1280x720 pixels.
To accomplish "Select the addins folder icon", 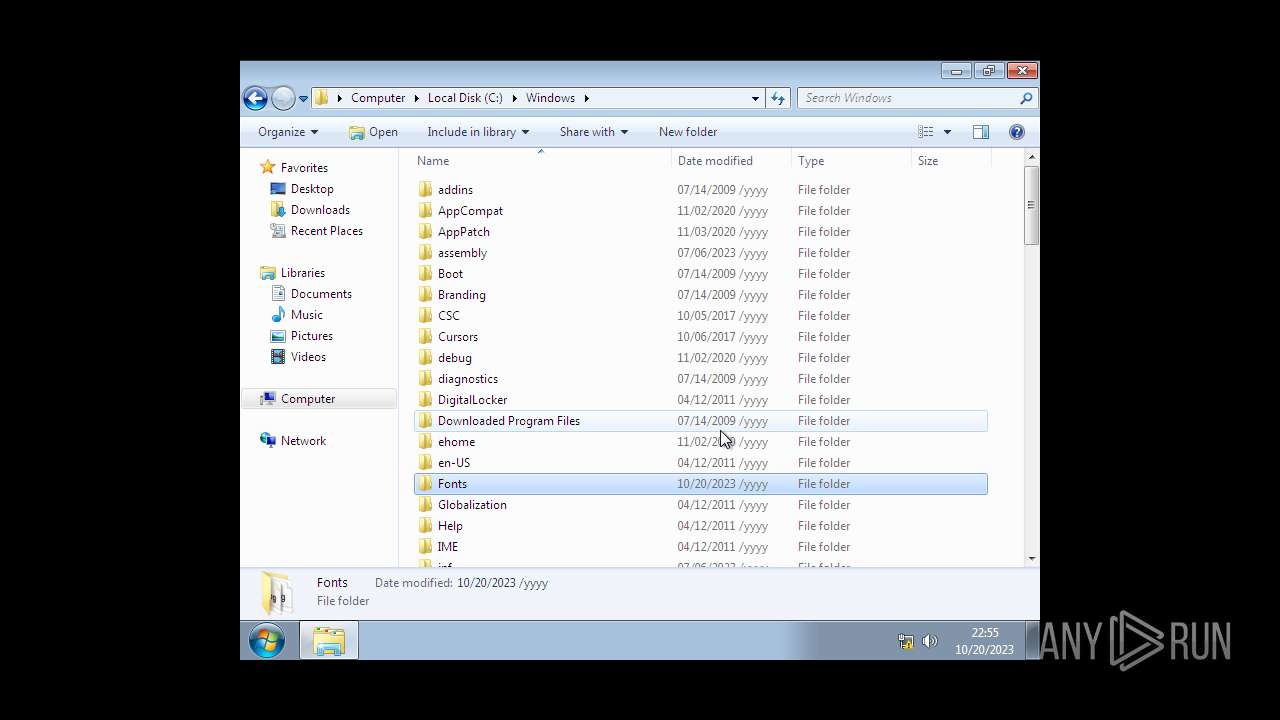I will point(425,190).
